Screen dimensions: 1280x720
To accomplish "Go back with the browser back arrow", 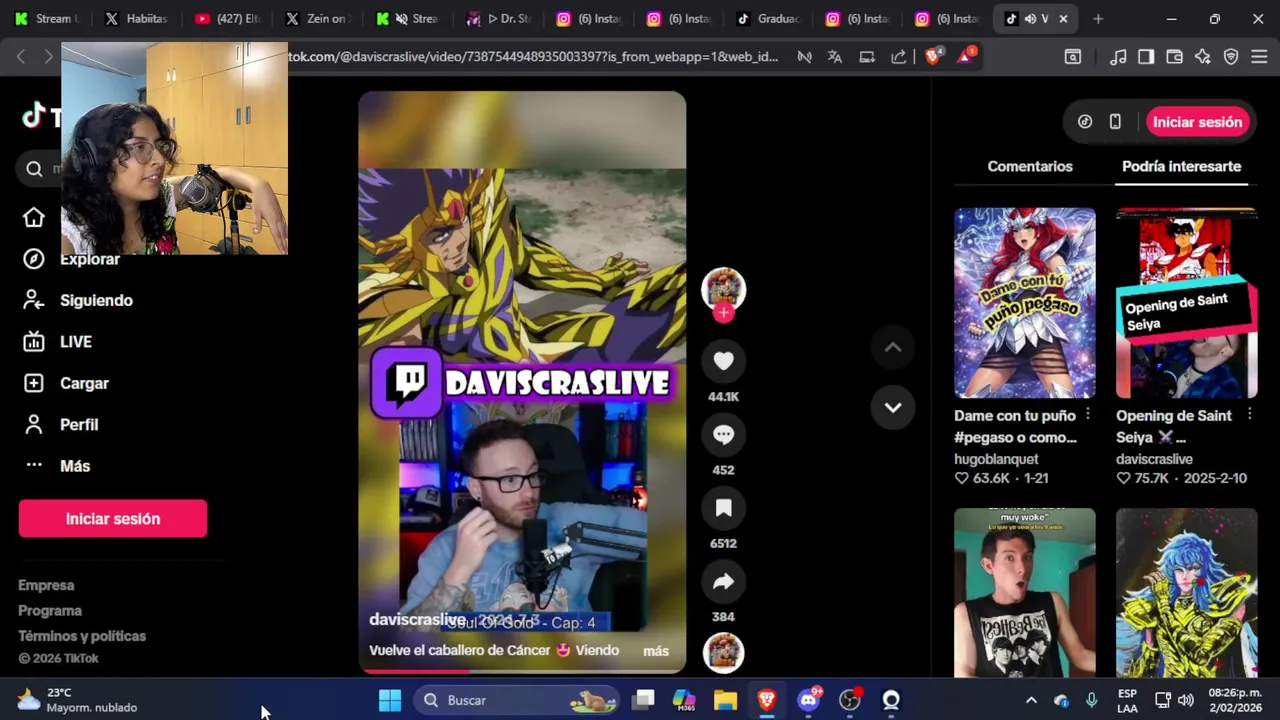I will (21, 57).
